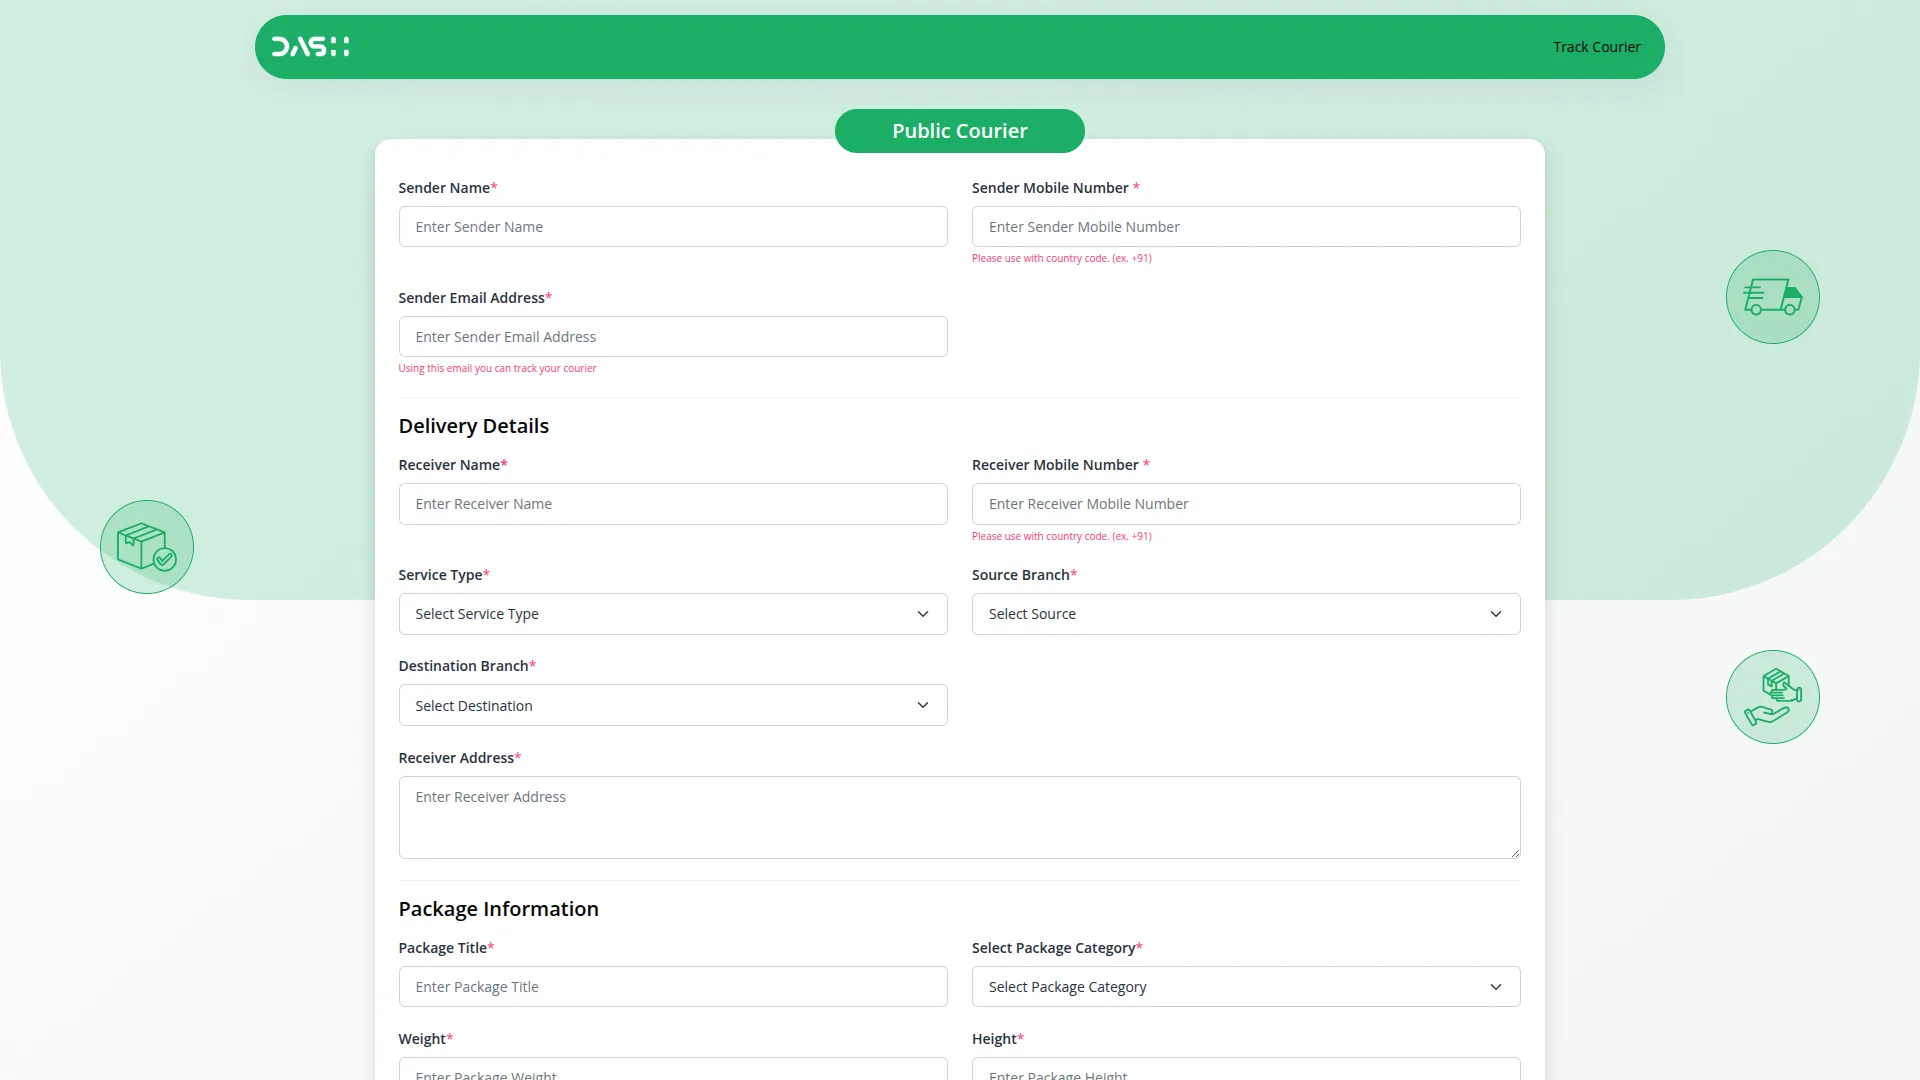1920x1080 pixels.
Task: Focus the Sender Name input field
Action: coord(672,227)
